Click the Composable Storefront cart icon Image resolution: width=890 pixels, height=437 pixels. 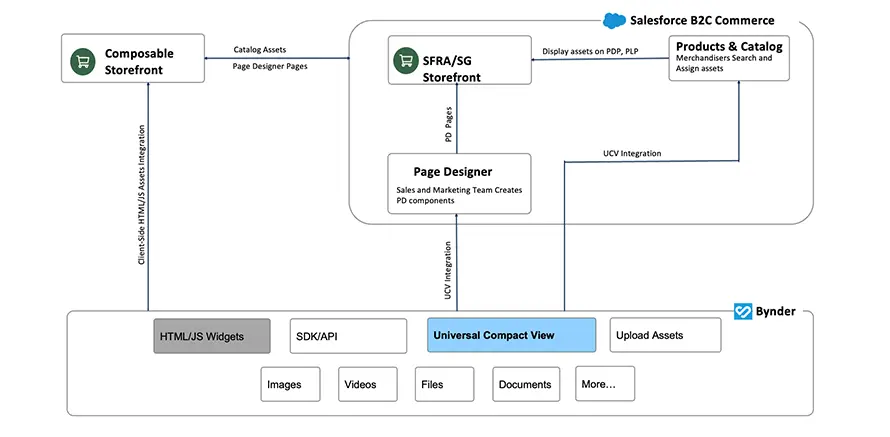(83, 62)
